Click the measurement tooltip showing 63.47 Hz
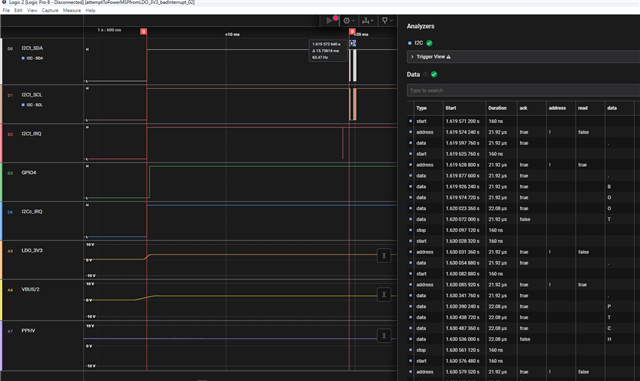The image size is (640, 381). pos(328,51)
